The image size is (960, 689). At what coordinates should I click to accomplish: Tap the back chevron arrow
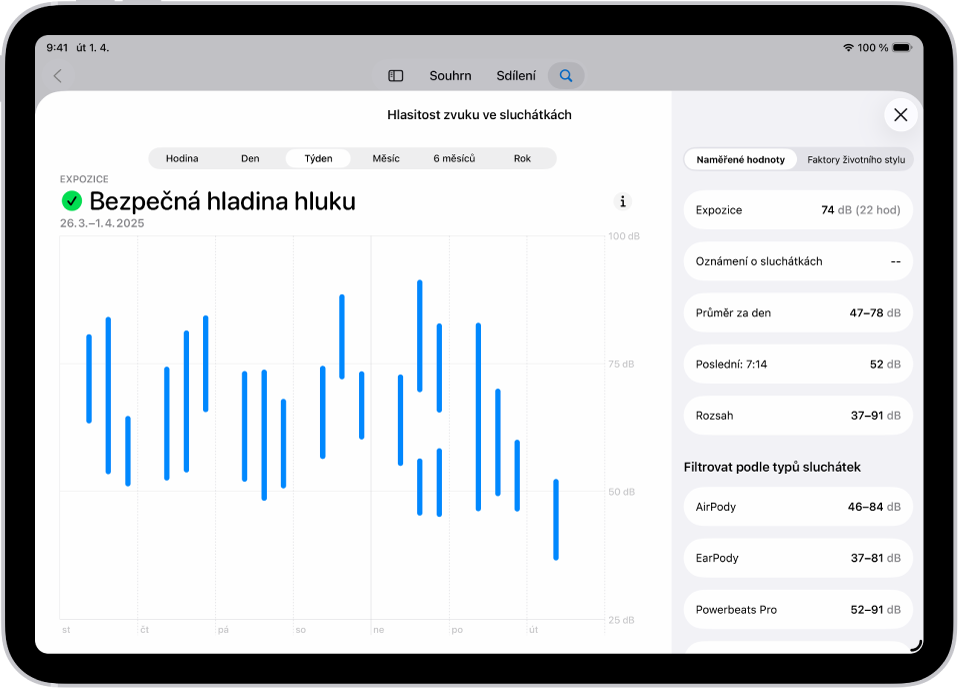click(x=58, y=75)
